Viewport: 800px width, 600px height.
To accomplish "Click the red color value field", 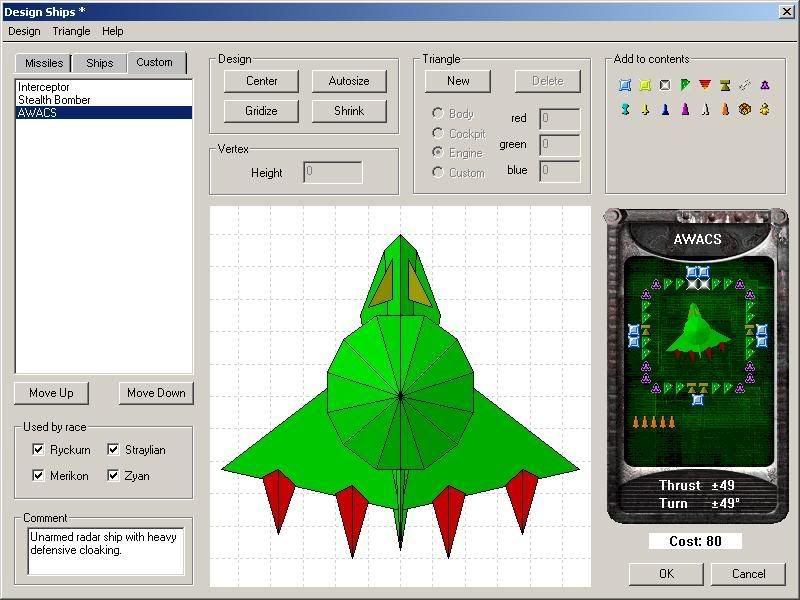I will tap(560, 119).
